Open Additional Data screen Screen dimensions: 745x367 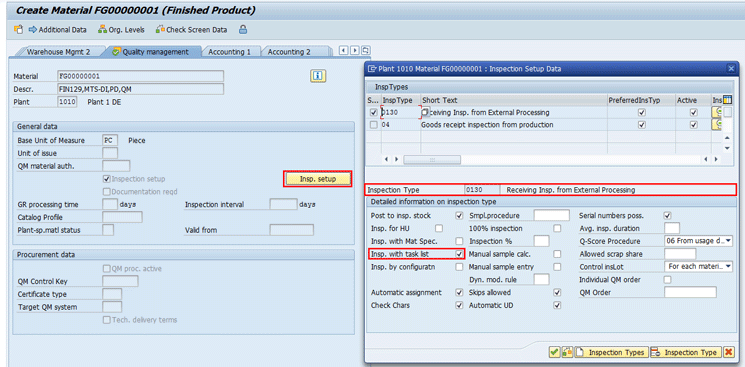57,29
